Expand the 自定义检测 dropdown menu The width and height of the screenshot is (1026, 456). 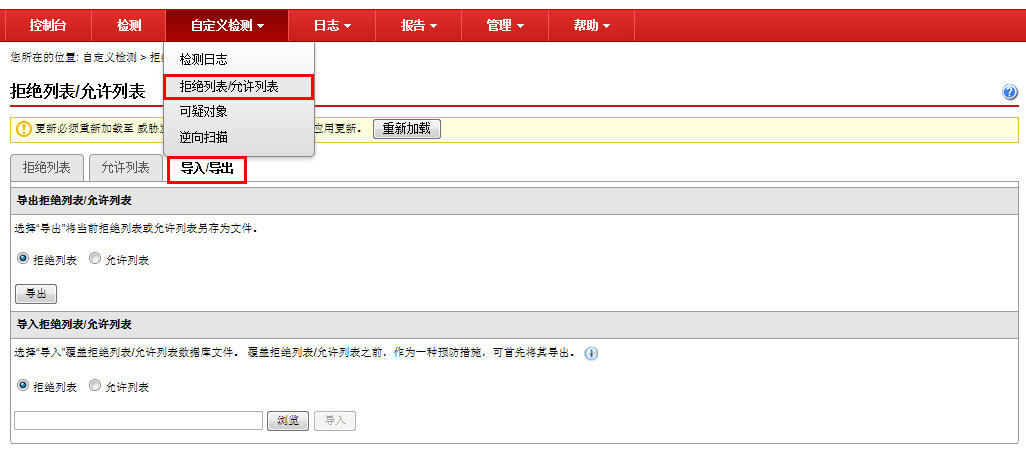click(x=227, y=25)
